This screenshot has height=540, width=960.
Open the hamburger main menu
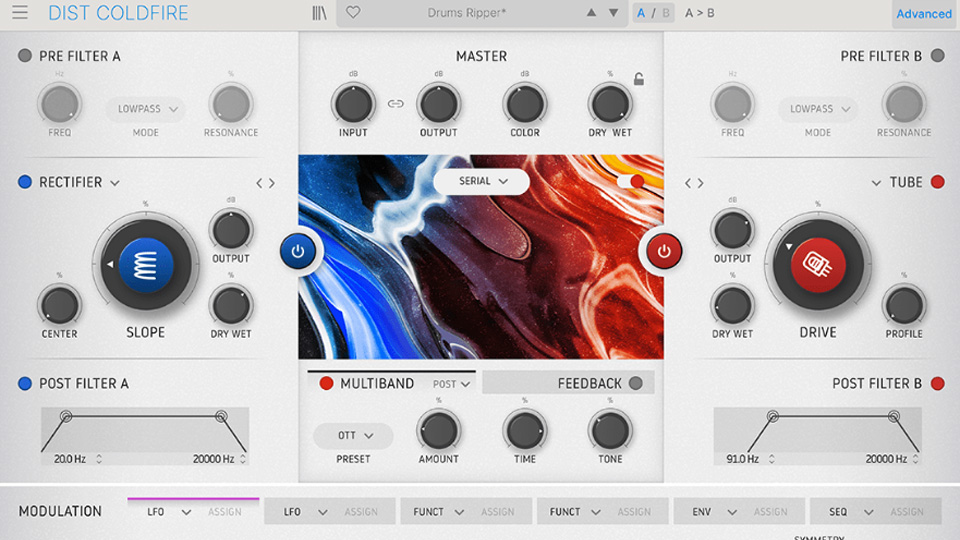coord(20,13)
